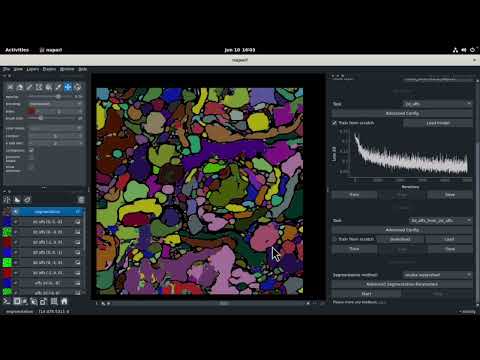Open the upper Task dropdown
This screenshot has width=480, height=360.
tap(438, 104)
